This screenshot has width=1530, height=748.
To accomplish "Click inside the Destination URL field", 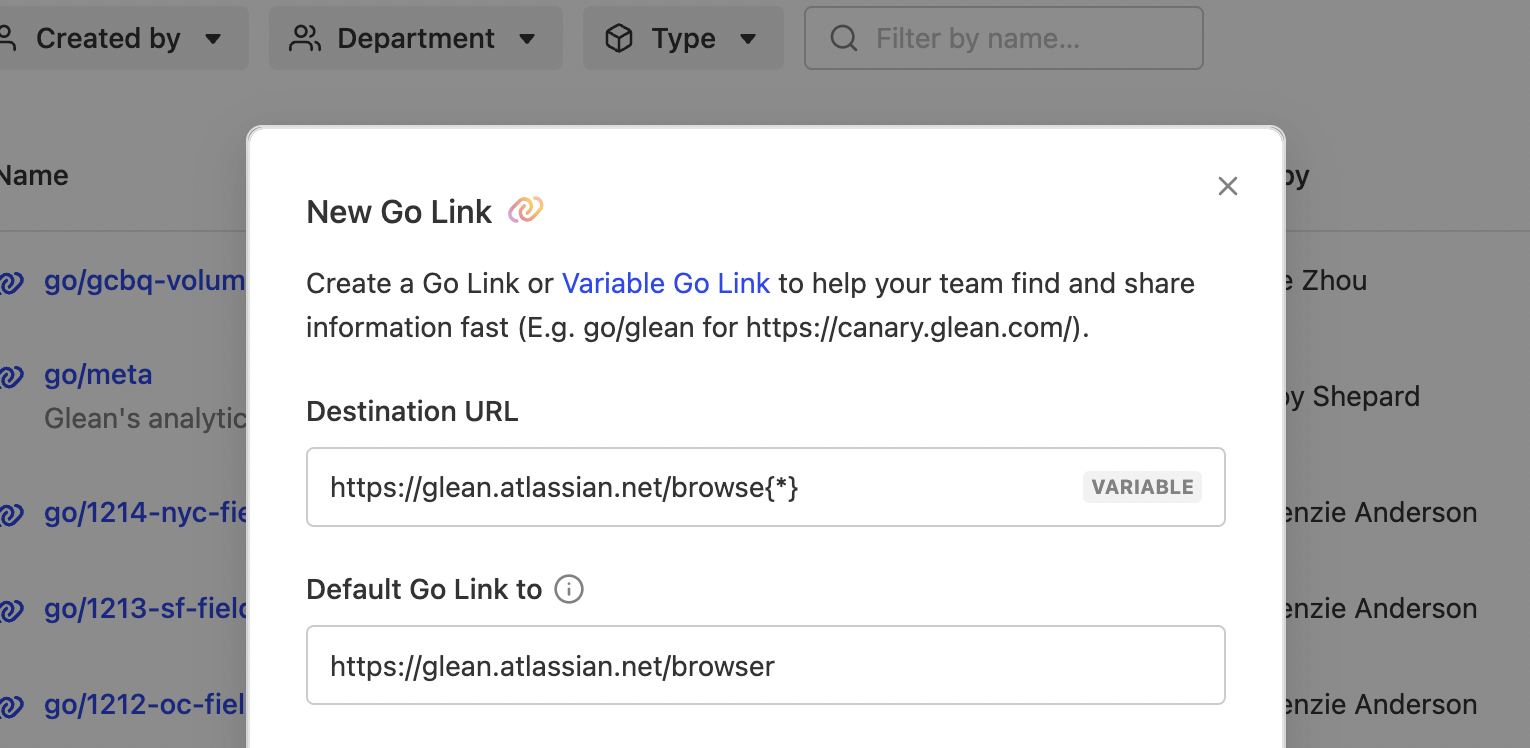I will [700, 487].
